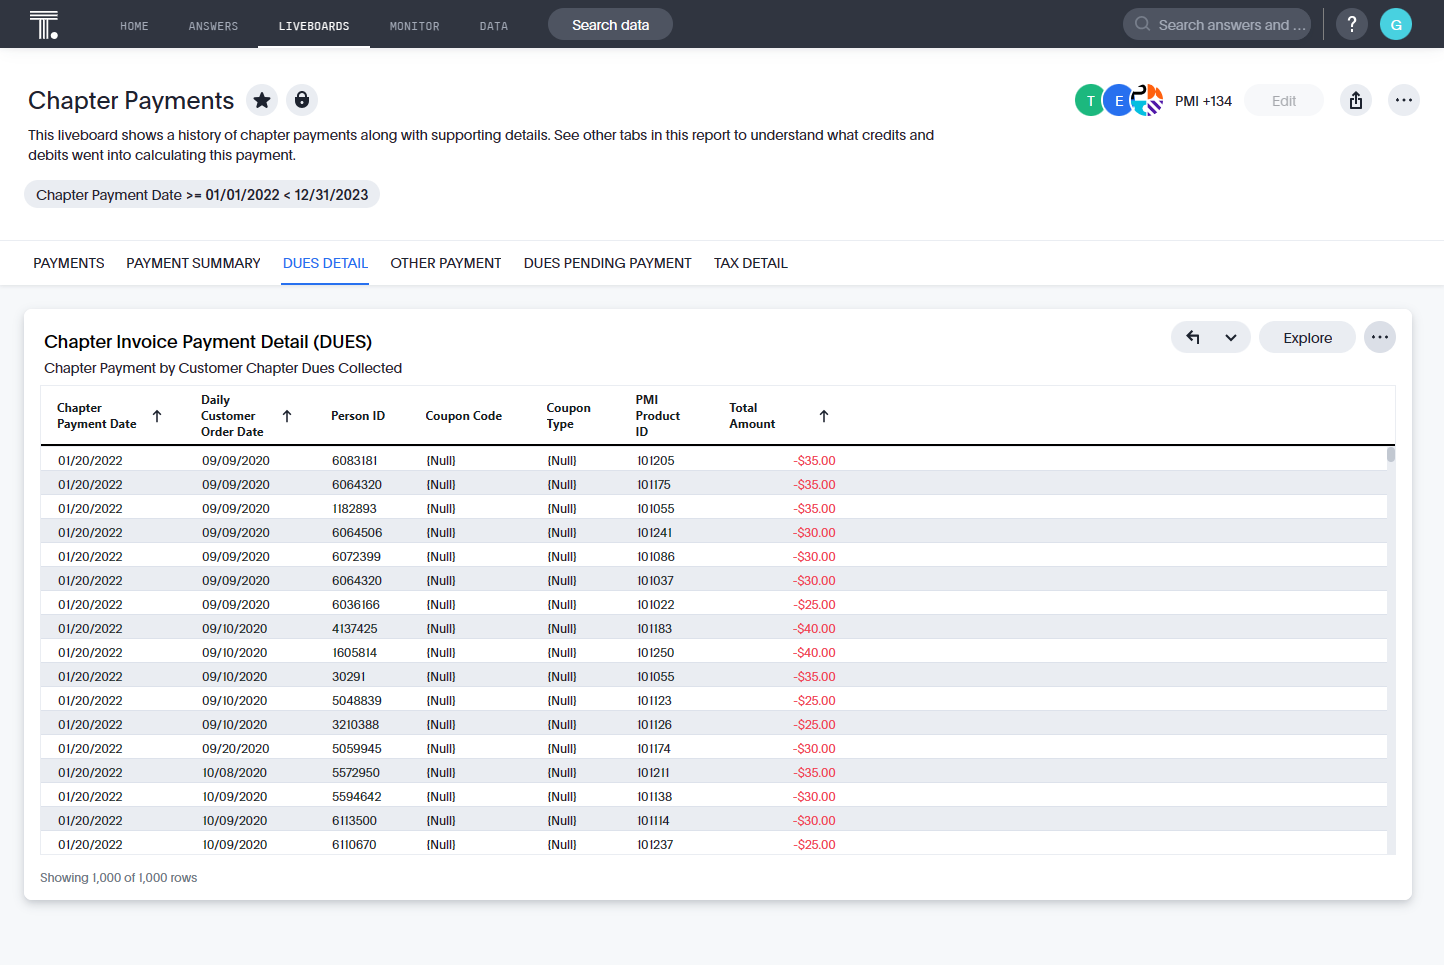This screenshot has width=1444, height=965.
Task: Click the table vertical scrollbar thumb
Action: (x=1391, y=454)
